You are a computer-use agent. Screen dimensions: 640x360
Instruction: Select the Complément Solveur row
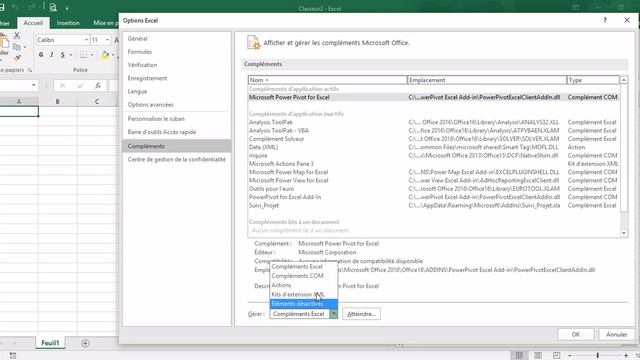tap(434, 139)
